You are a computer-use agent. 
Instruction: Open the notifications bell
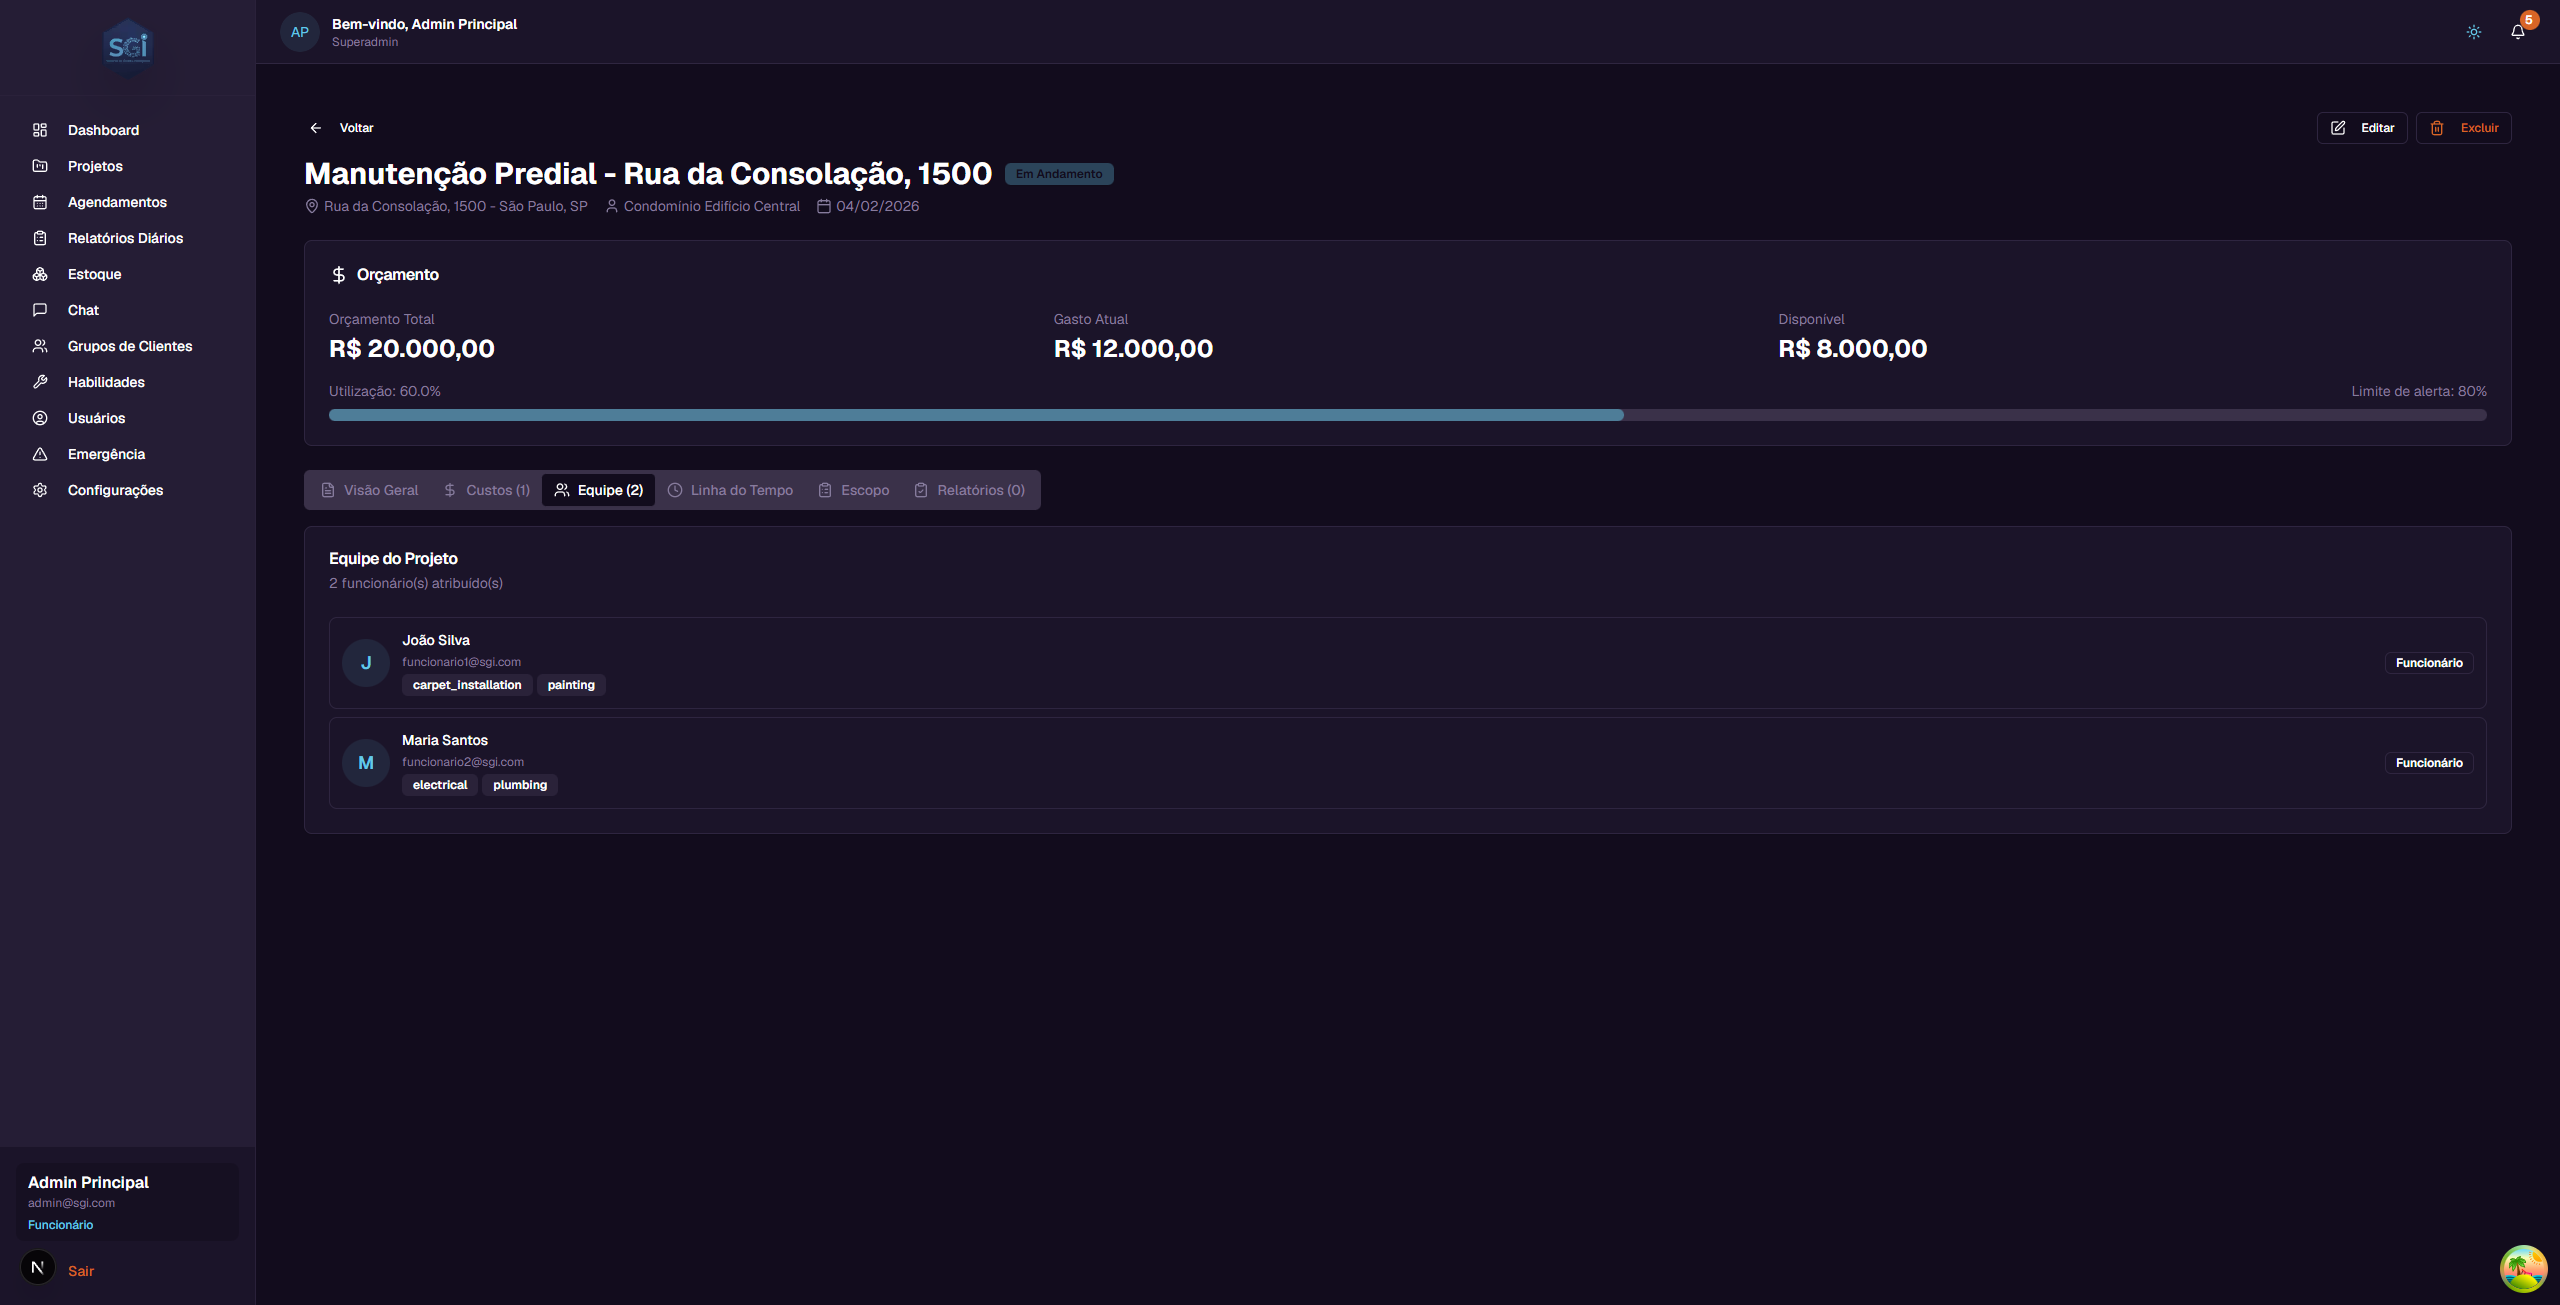coord(2517,32)
